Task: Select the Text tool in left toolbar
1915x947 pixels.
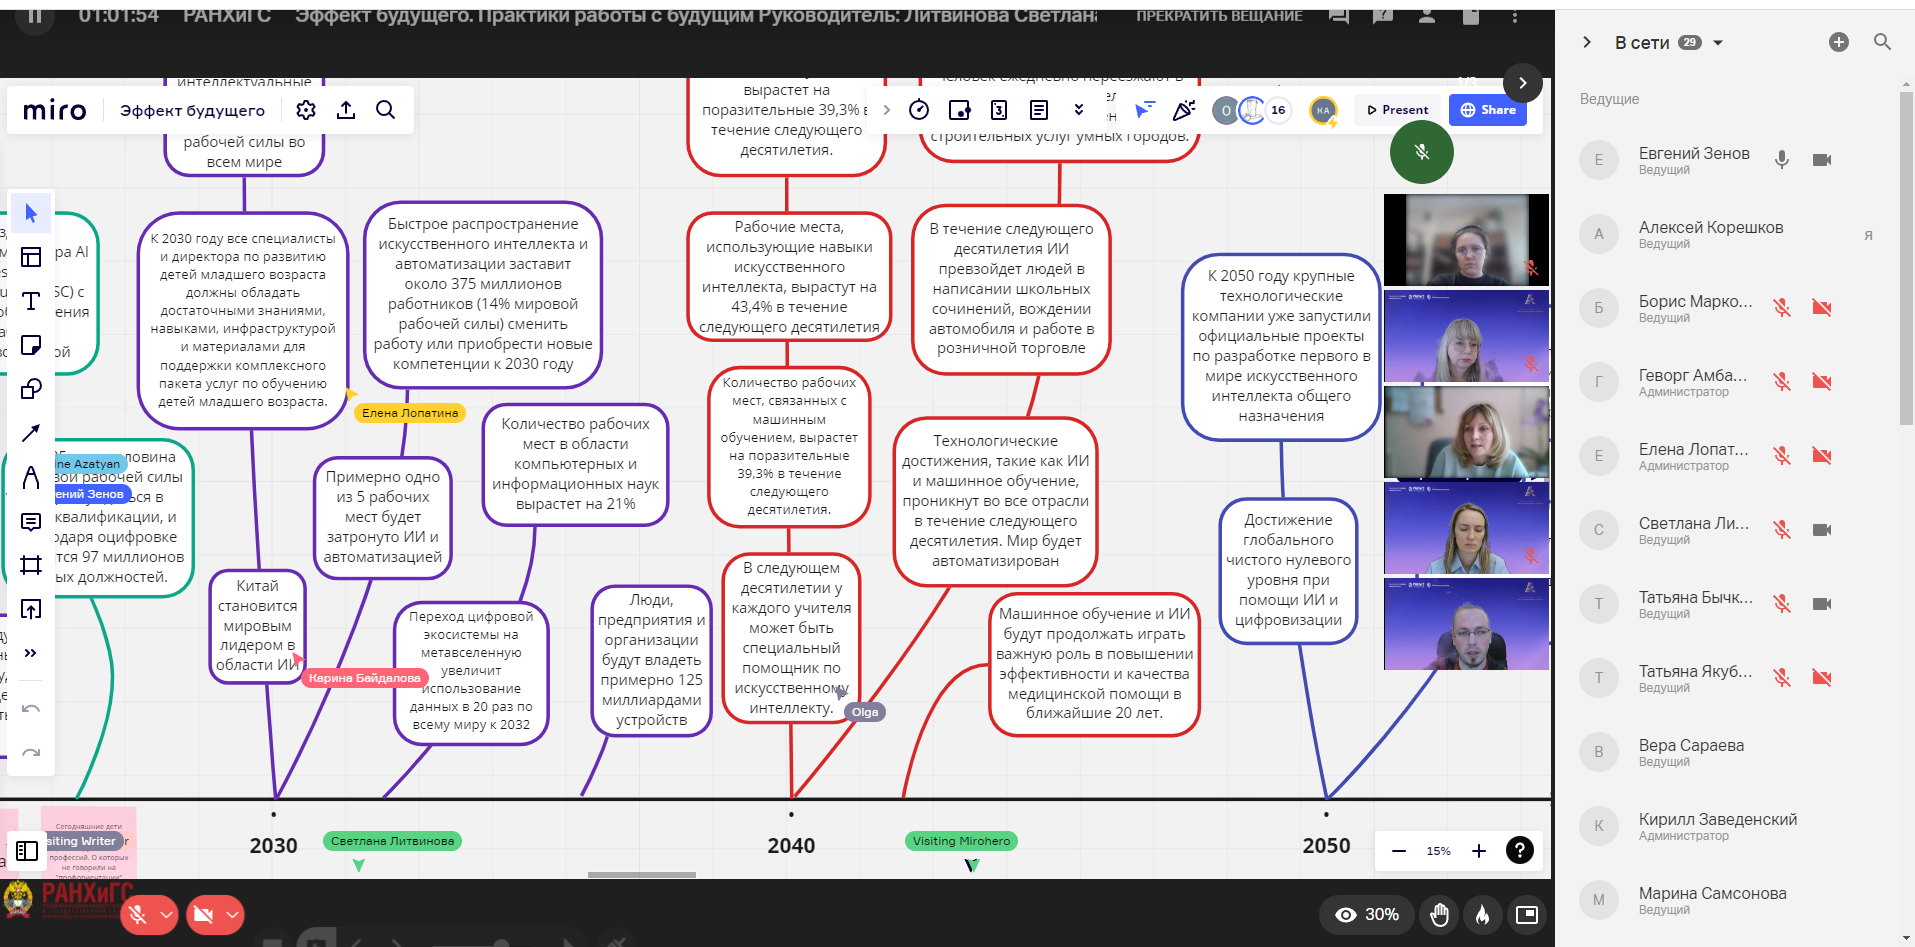Action: coord(31,301)
